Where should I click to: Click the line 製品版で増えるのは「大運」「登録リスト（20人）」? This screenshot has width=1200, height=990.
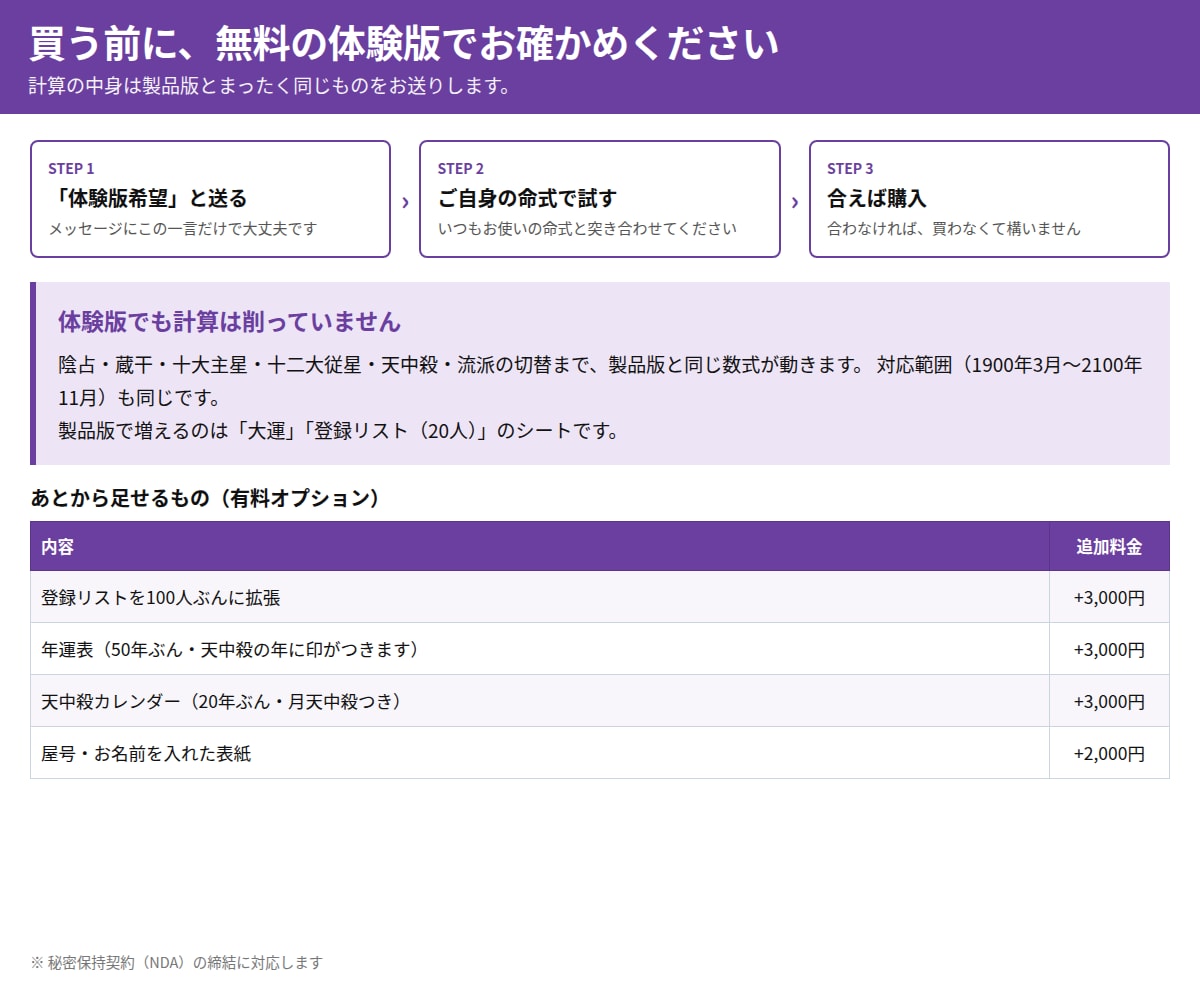(339, 431)
